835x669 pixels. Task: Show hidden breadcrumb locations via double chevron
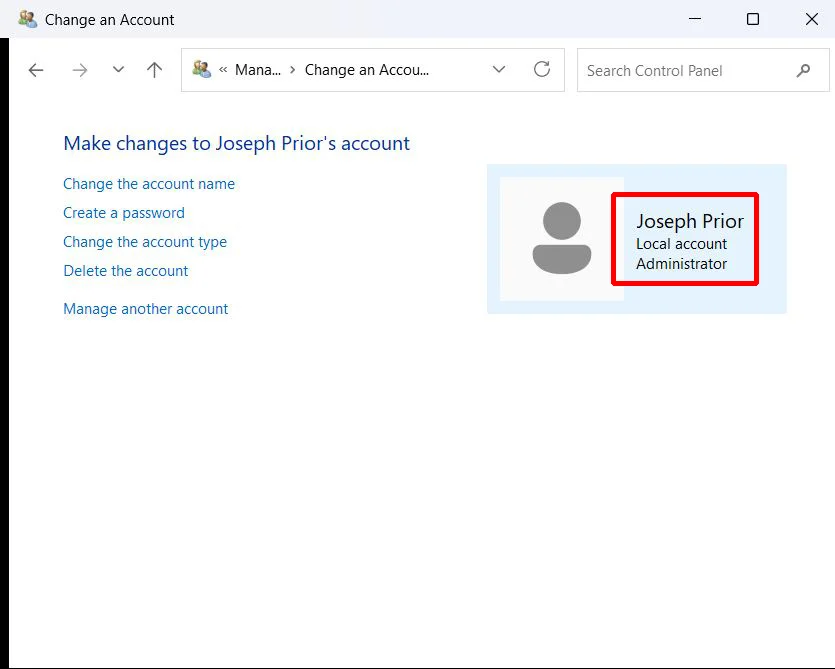(223, 70)
